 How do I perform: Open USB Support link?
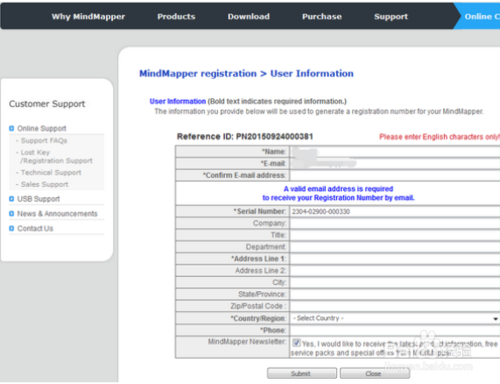pos(38,199)
